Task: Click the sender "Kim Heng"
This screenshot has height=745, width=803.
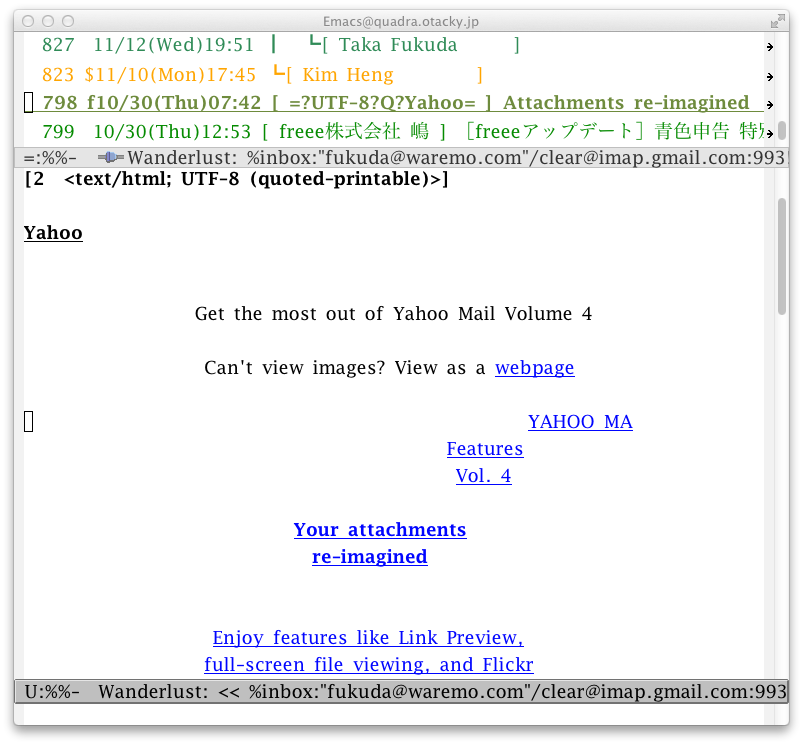Action: 348,75
